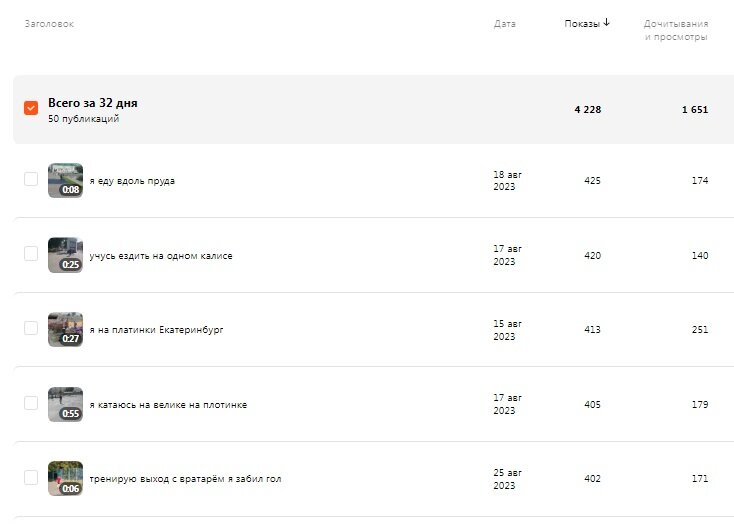
Task: Sort by the Дата column header
Action: 505,23
